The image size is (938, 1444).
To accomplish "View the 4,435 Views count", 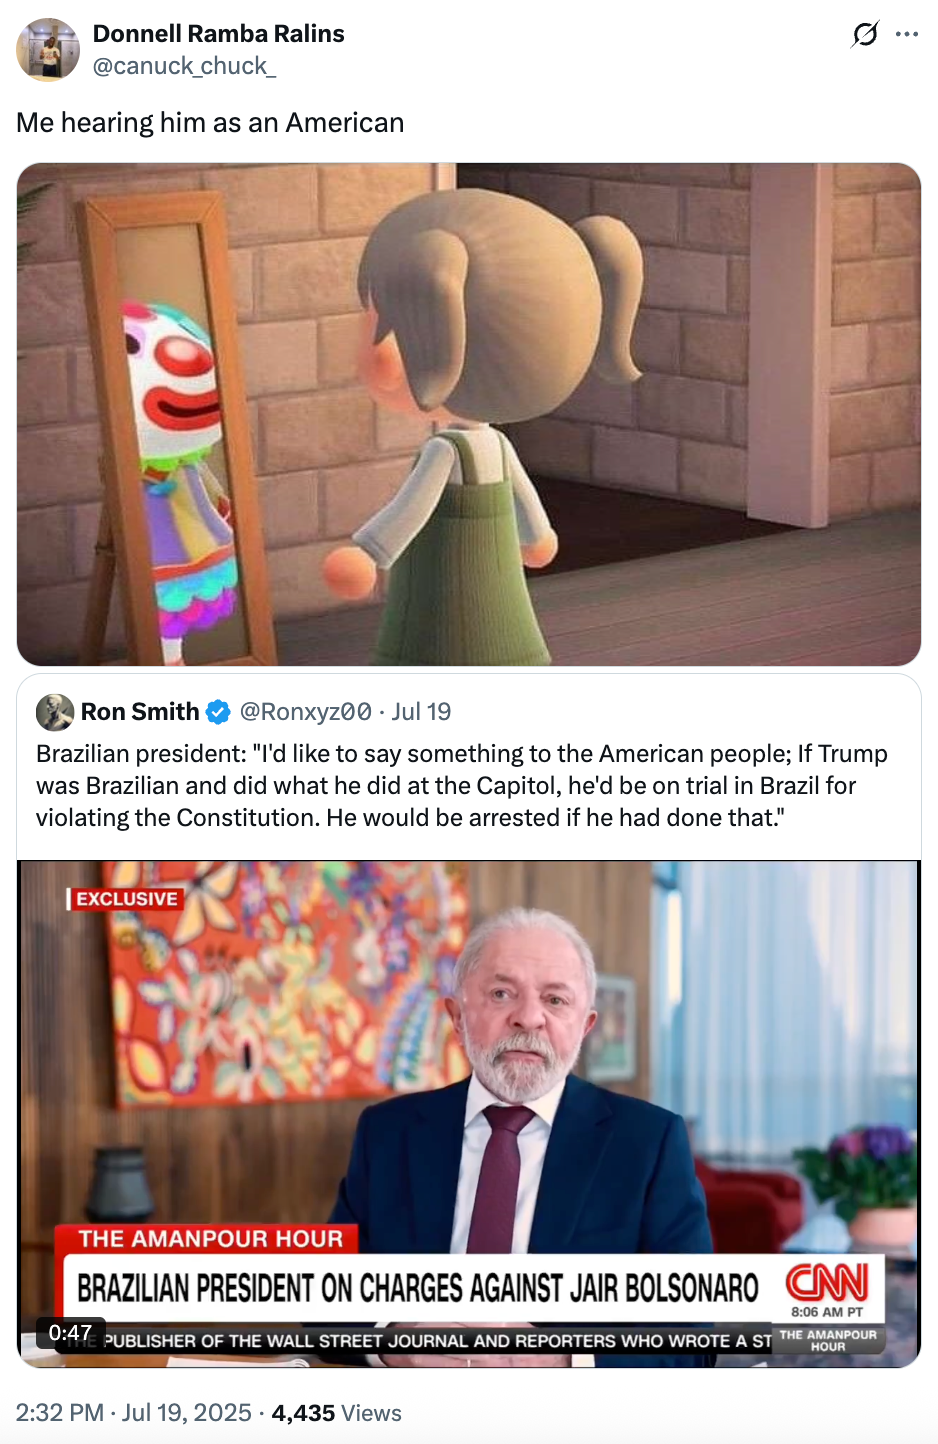I will (336, 1413).
